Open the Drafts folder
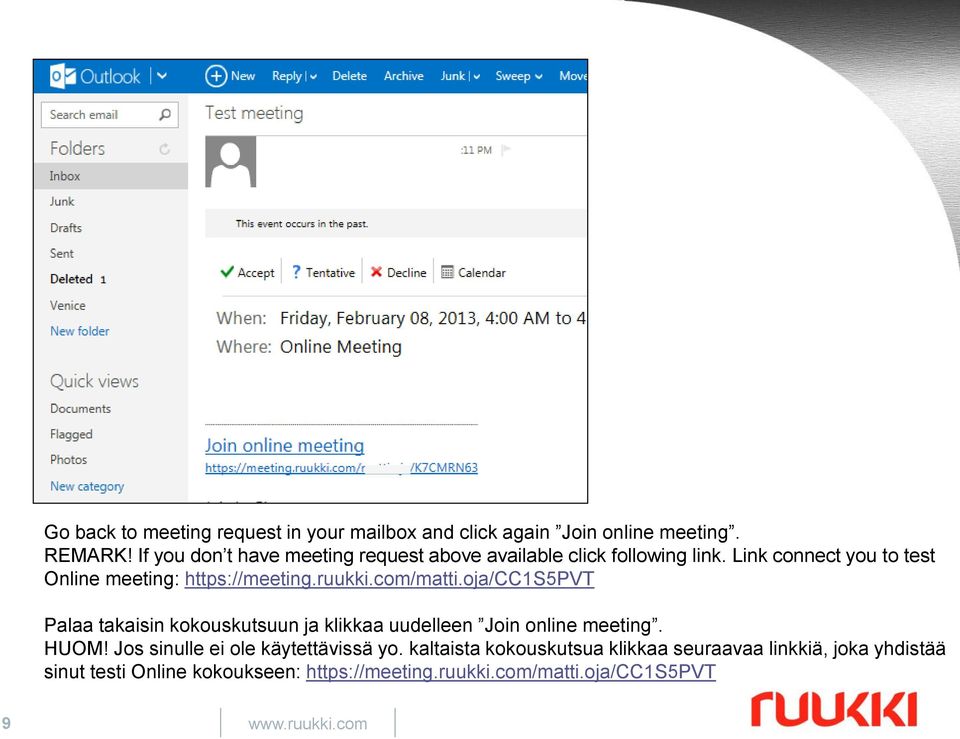The height and width of the screenshot is (739, 960). point(66,228)
